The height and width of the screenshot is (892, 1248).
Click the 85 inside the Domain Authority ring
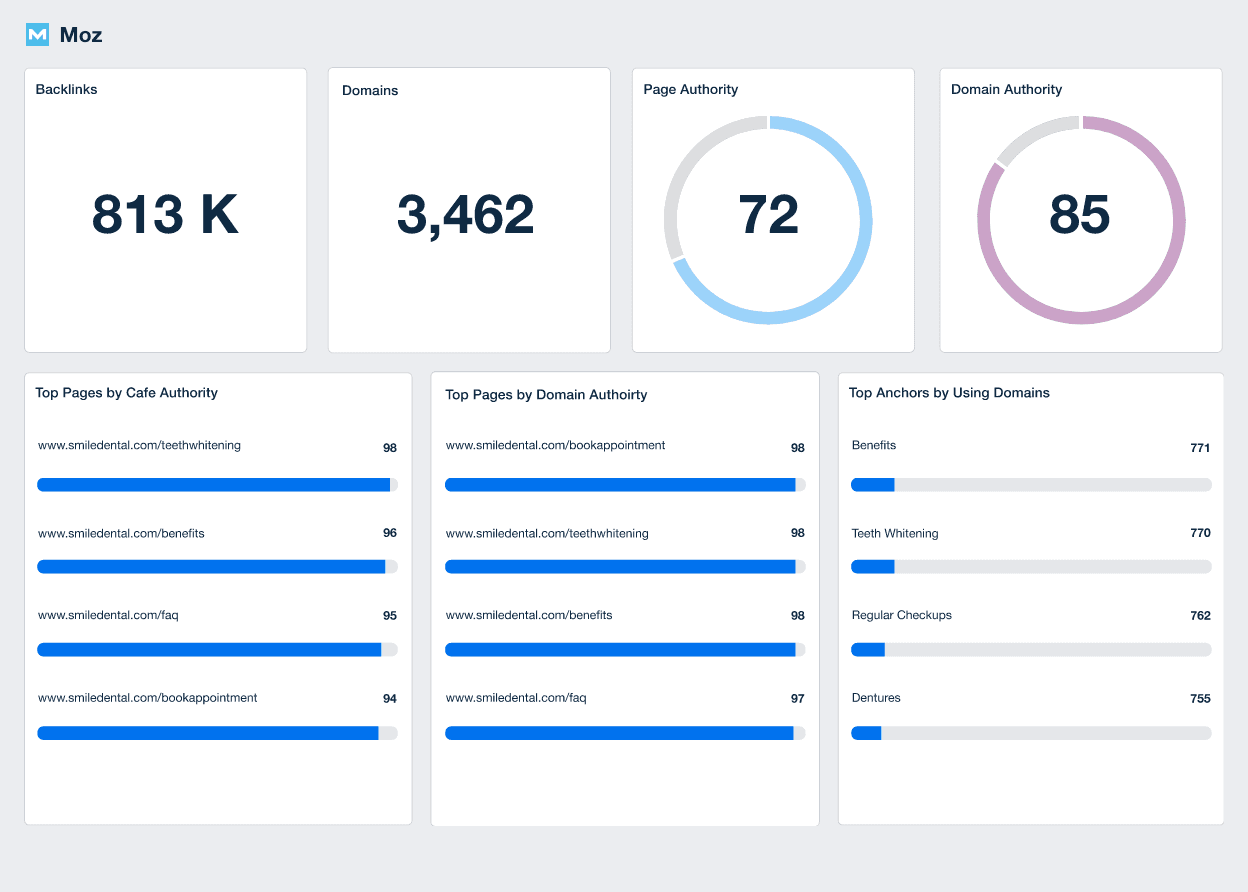[1081, 214]
